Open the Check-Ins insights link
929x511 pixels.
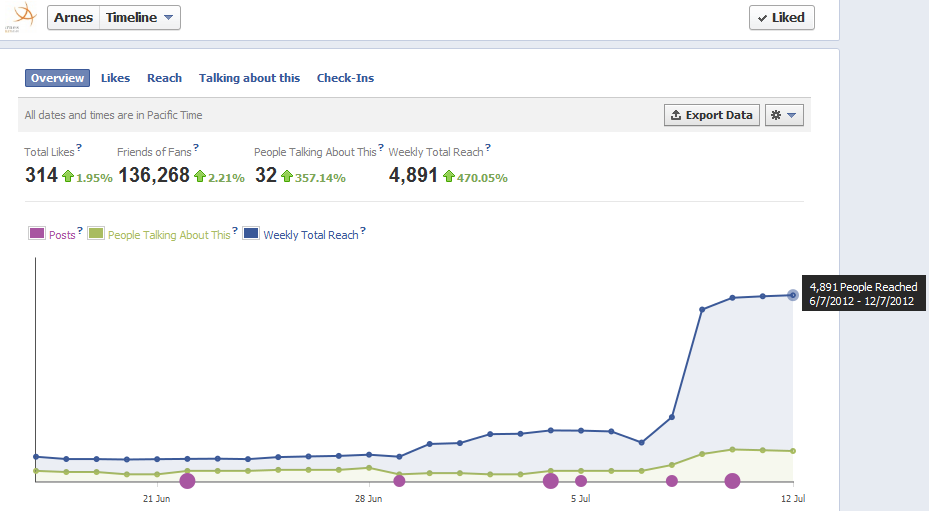[345, 78]
